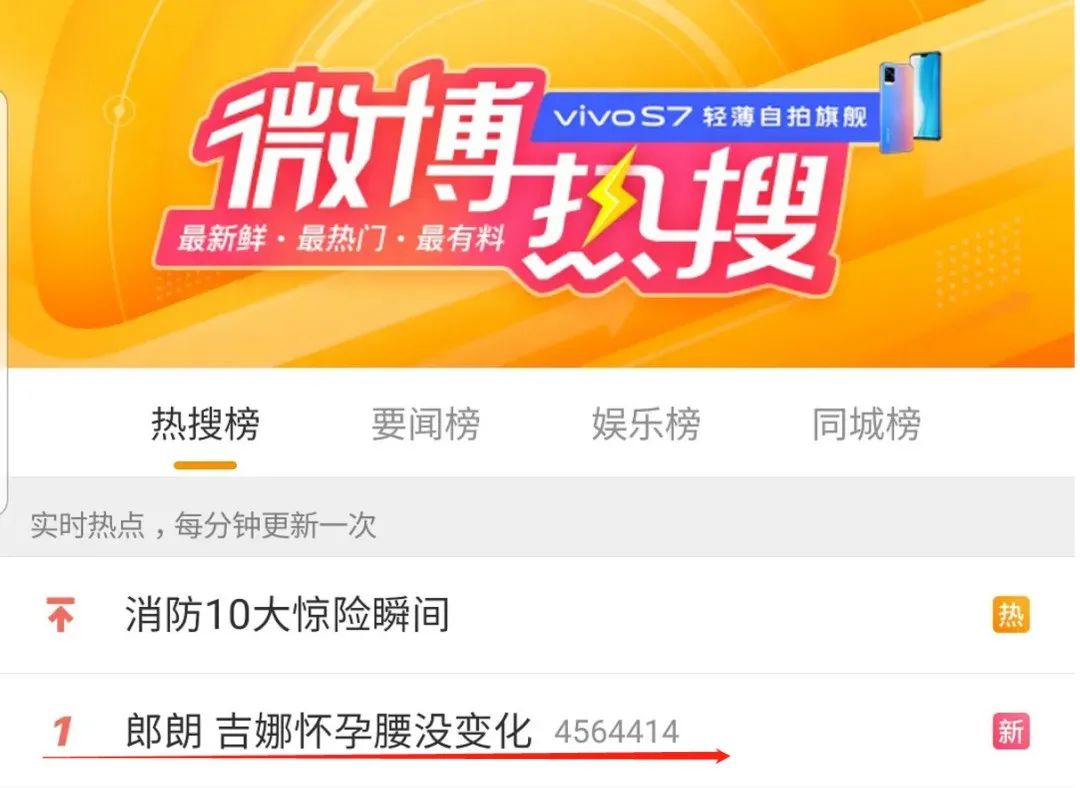Viewport: 1080px width, 788px height.
Task: Tap the pink 新 new badge
Action: click(x=1010, y=731)
